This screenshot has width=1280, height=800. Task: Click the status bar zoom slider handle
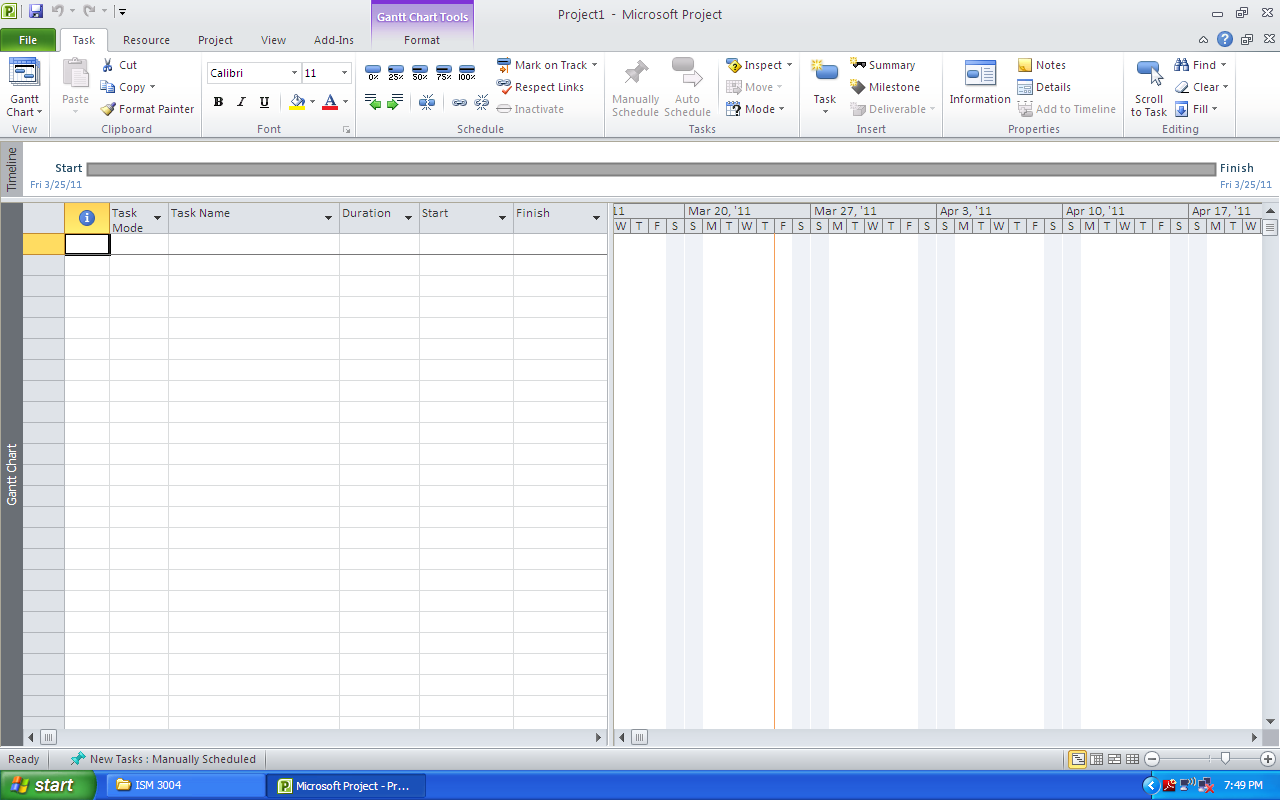[x=1225, y=759]
